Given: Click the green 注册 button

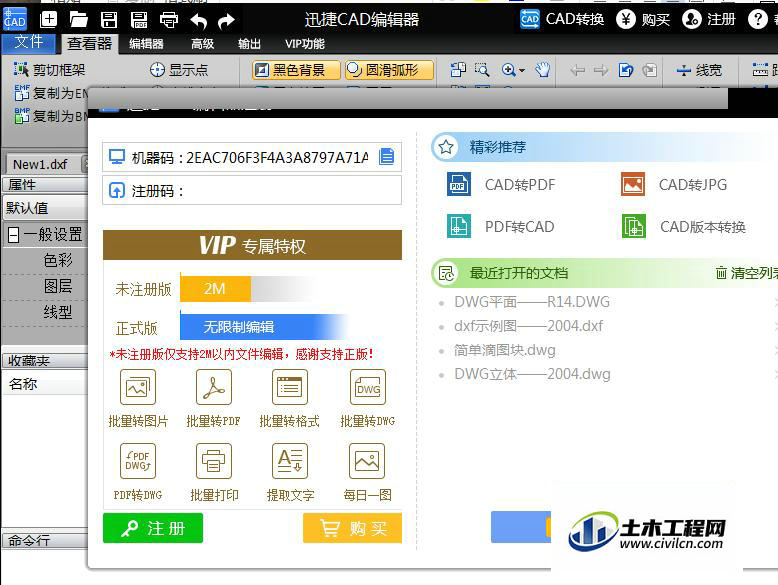Looking at the screenshot, I should click(153, 528).
